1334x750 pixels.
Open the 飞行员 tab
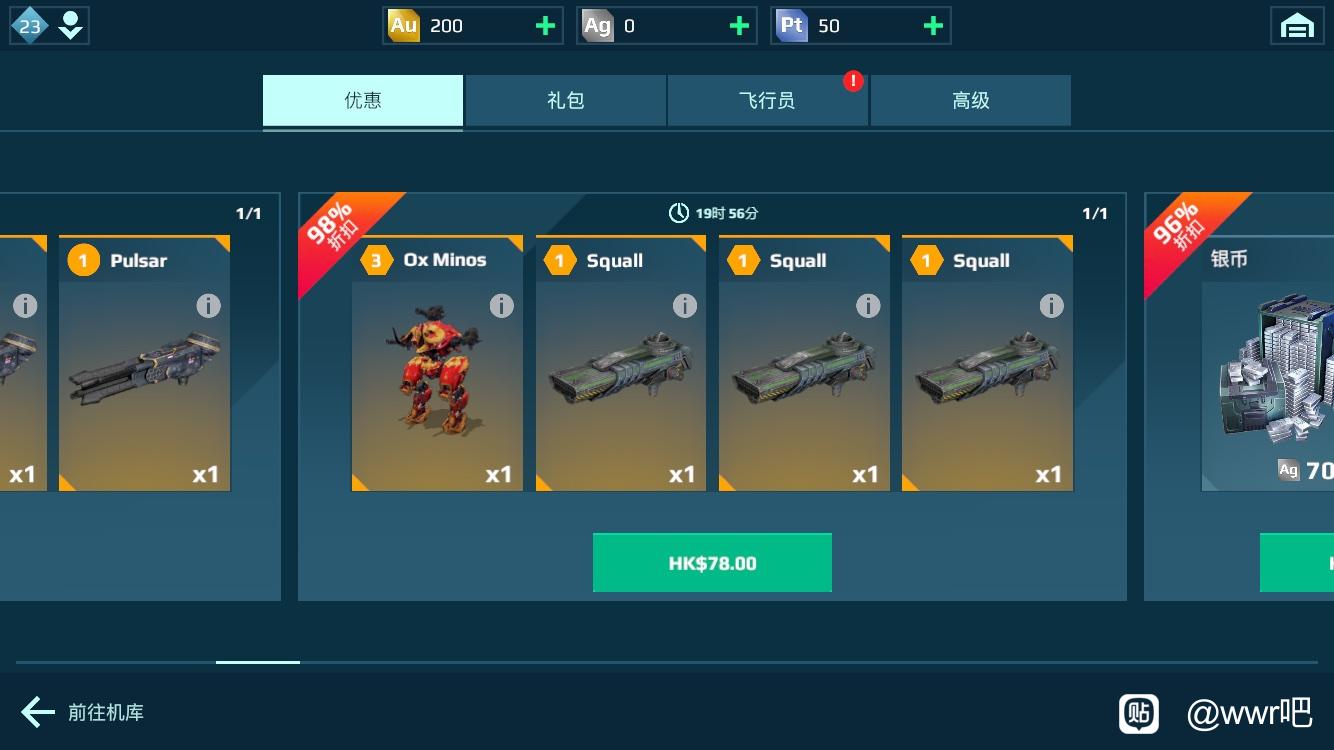point(767,100)
